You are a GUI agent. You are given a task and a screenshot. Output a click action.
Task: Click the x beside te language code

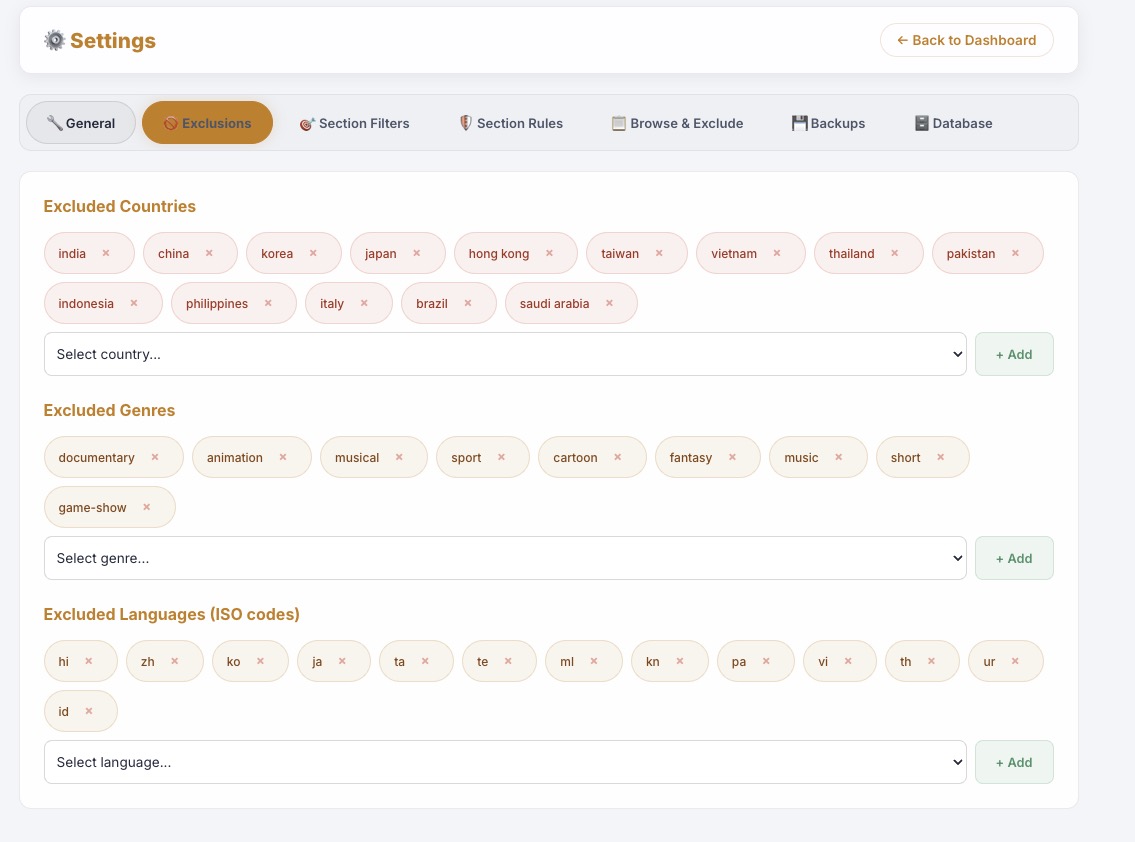coord(508,662)
